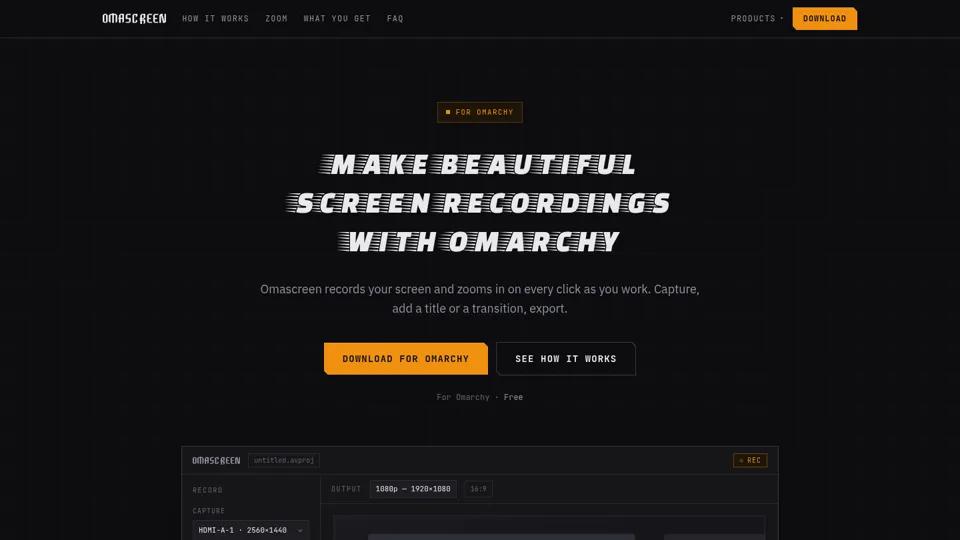Image resolution: width=960 pixels, height=540 pixels.
Task: Open the HDMI-A-1 2560×1440 capture dropdown
Action: click(x=250, y=530)
